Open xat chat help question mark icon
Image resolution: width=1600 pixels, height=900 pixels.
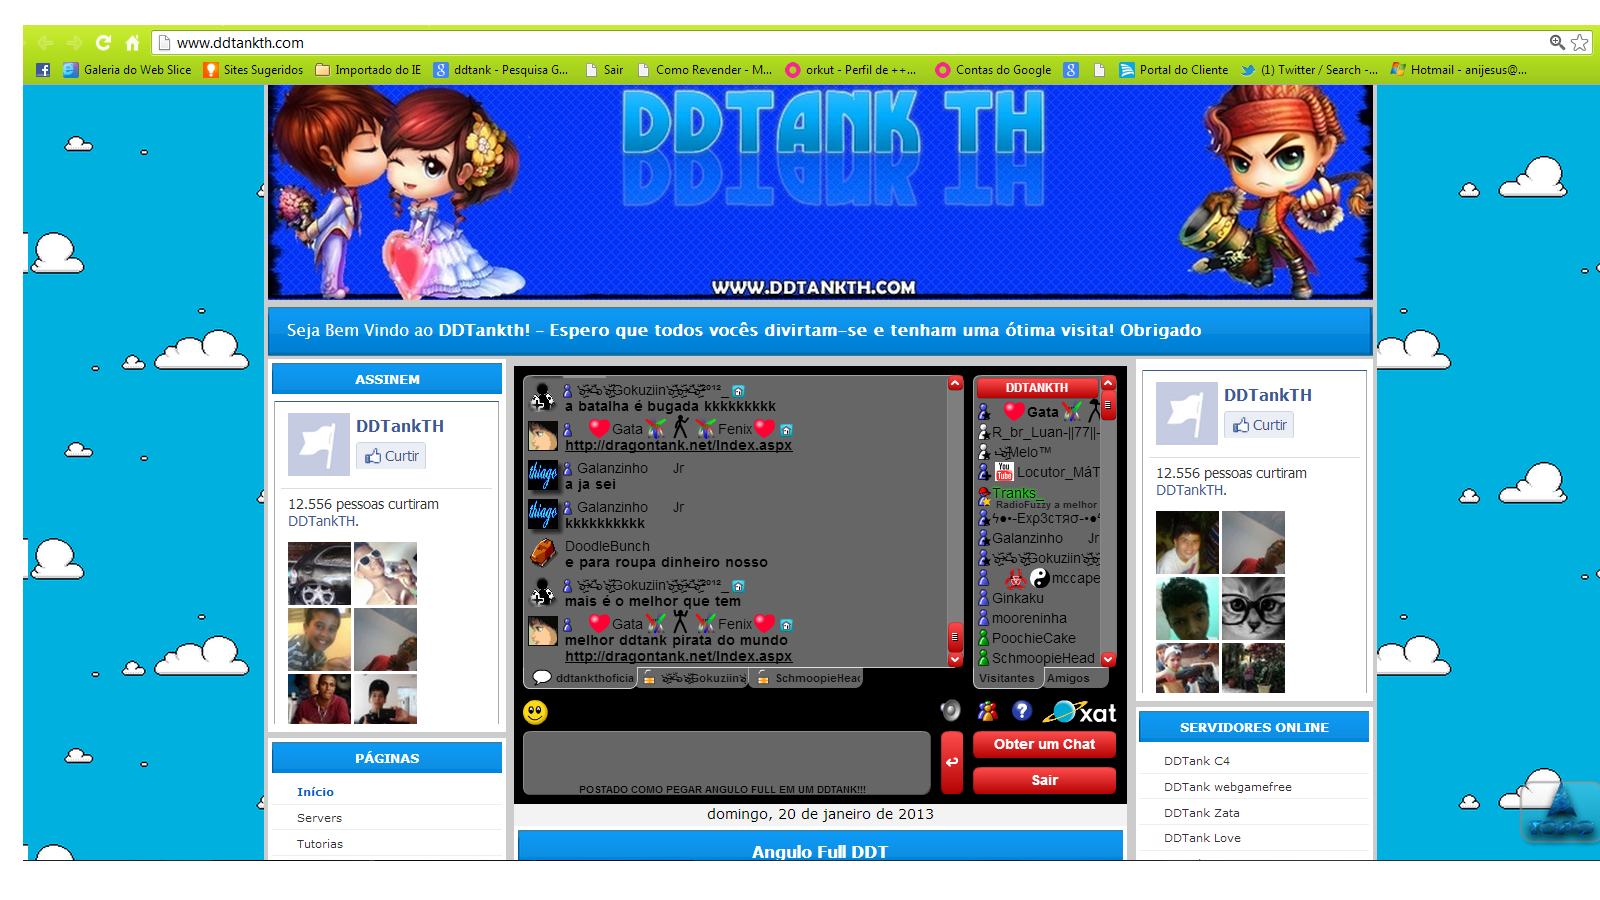[x=1021, y=710]
